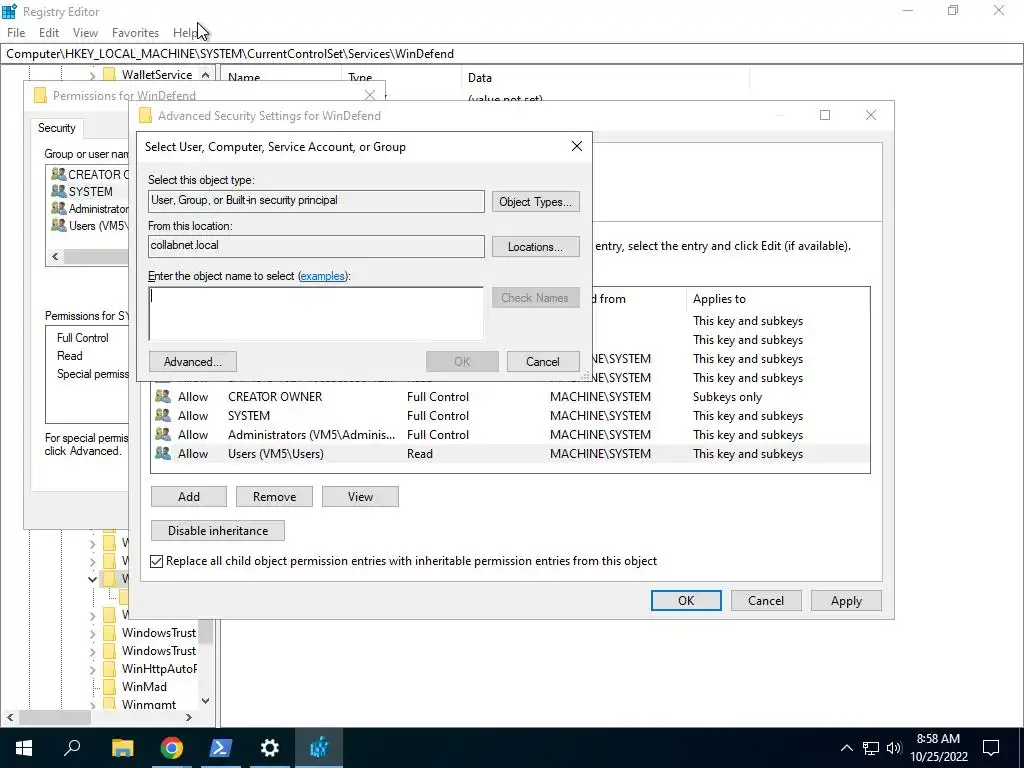Open the Advanced... search options
The width and height of the screenshot is (1024, 768).
(x=193, y=362)
